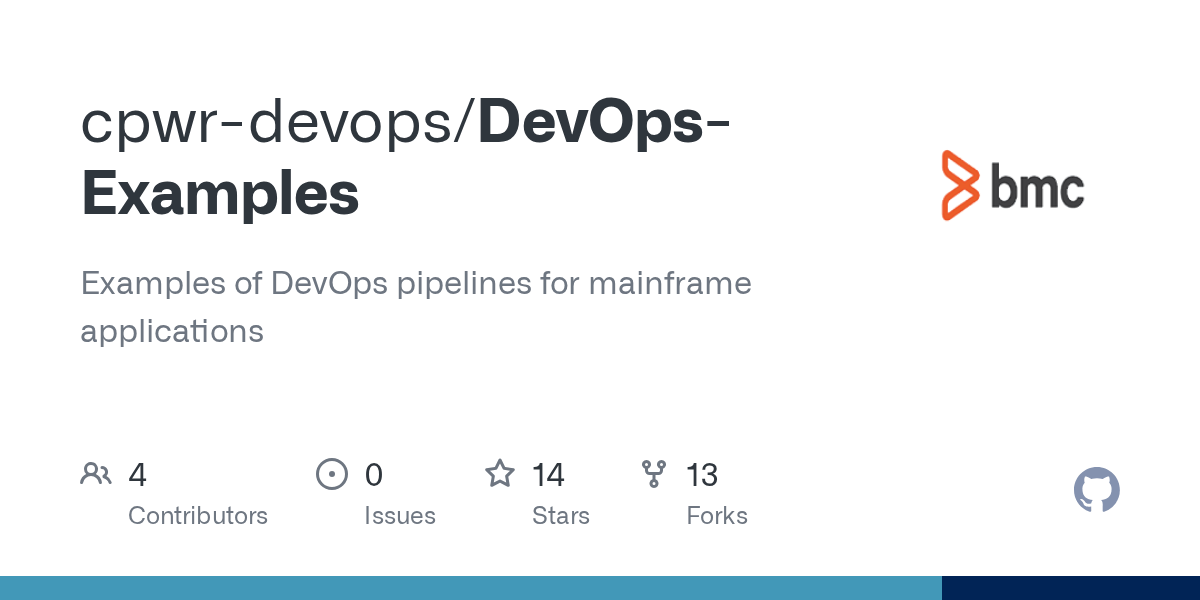Click the issues circle icon
Screen dimensions: 1200x600
(x=331, y=474)
